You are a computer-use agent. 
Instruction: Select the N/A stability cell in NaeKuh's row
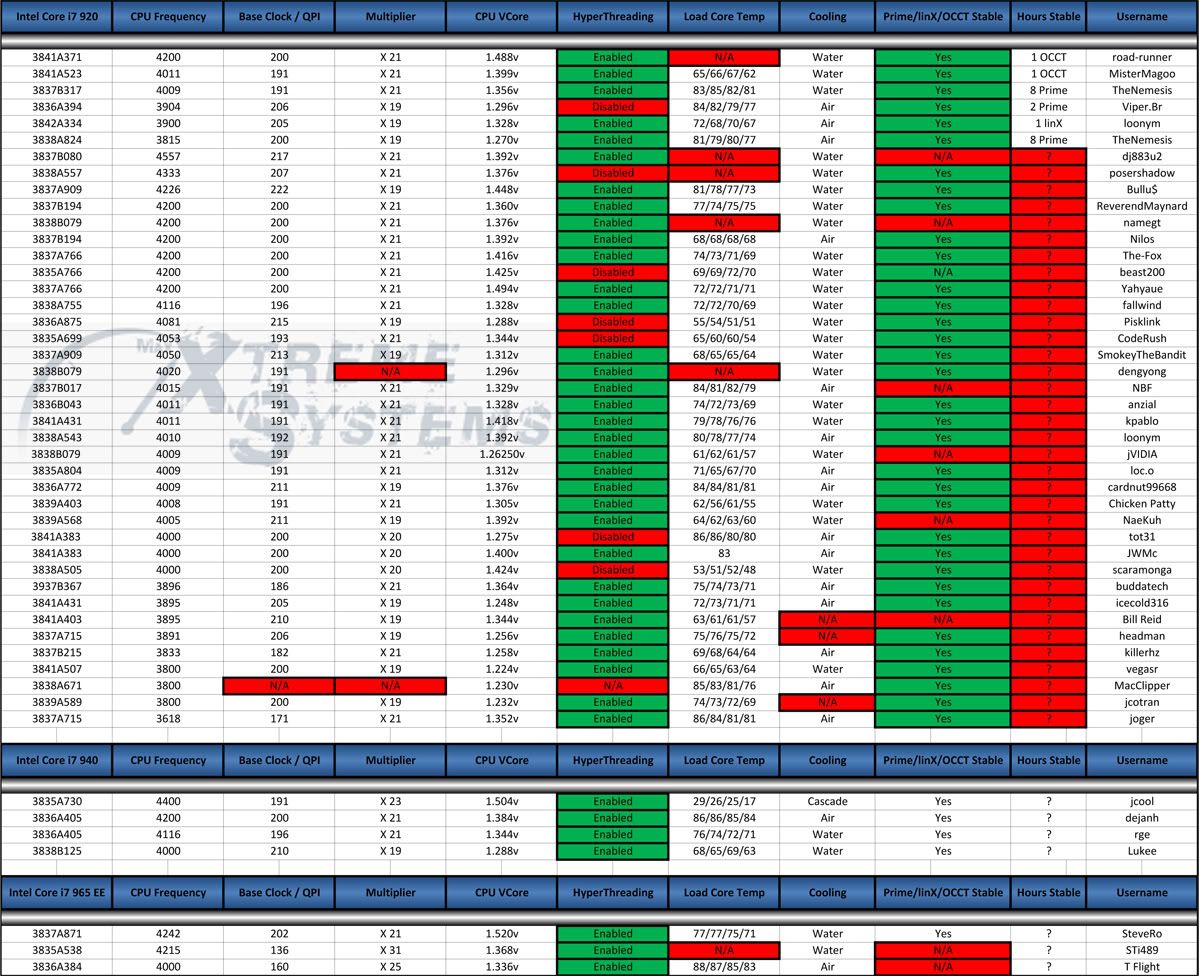coord(943,520)
